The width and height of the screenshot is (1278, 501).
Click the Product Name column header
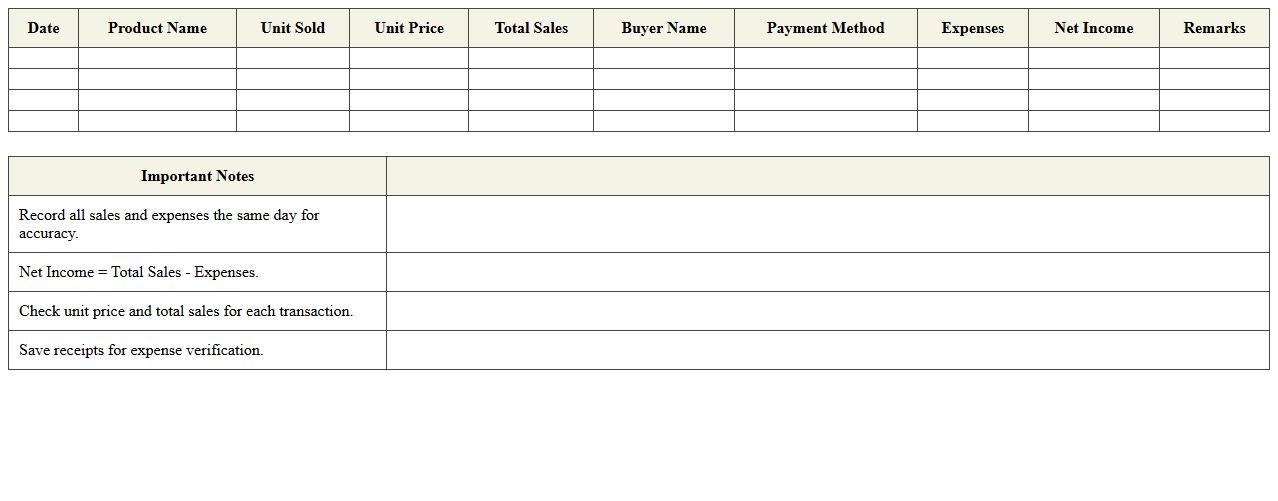pyautogui.click(x=157, y=28)
